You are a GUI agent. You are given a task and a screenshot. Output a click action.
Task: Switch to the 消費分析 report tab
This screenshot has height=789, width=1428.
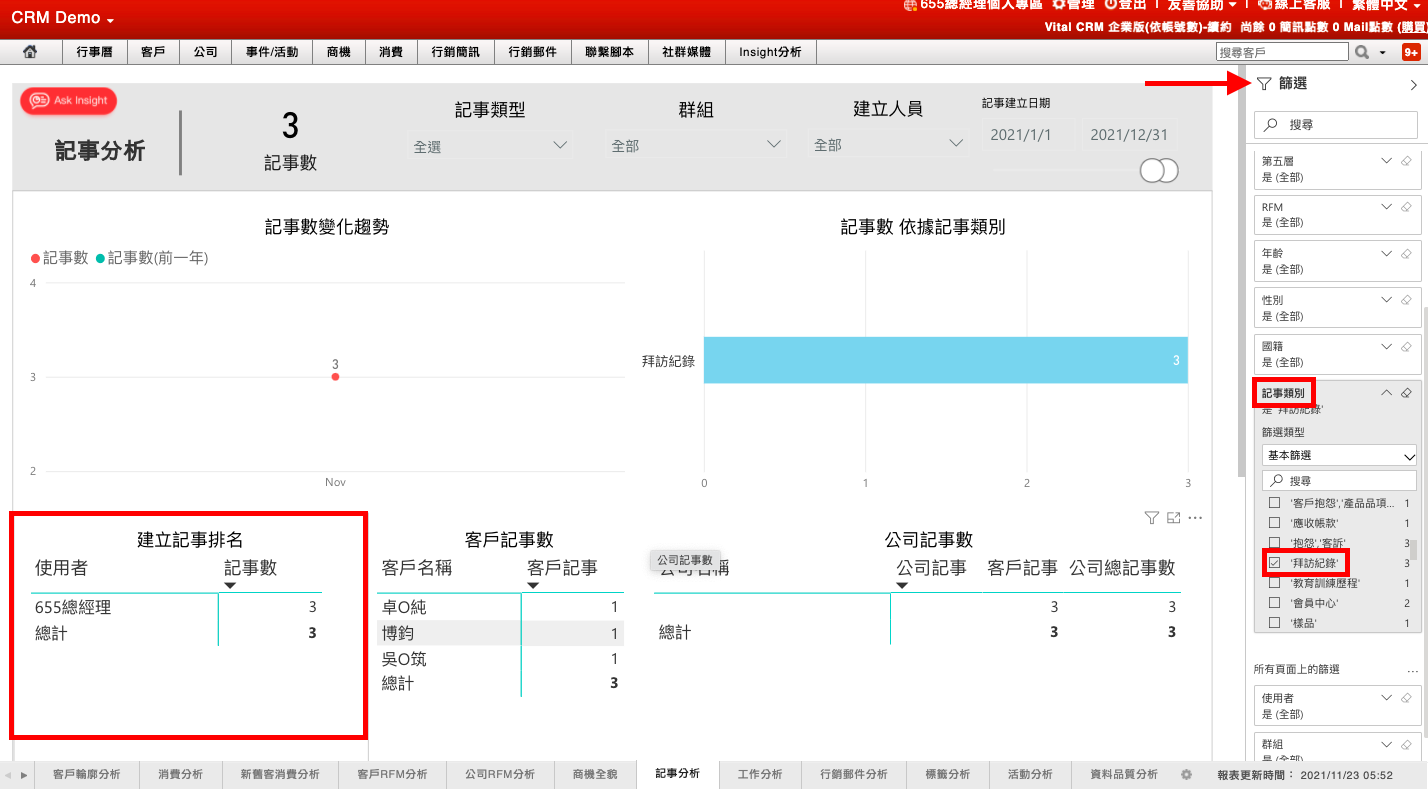(180, 774)
